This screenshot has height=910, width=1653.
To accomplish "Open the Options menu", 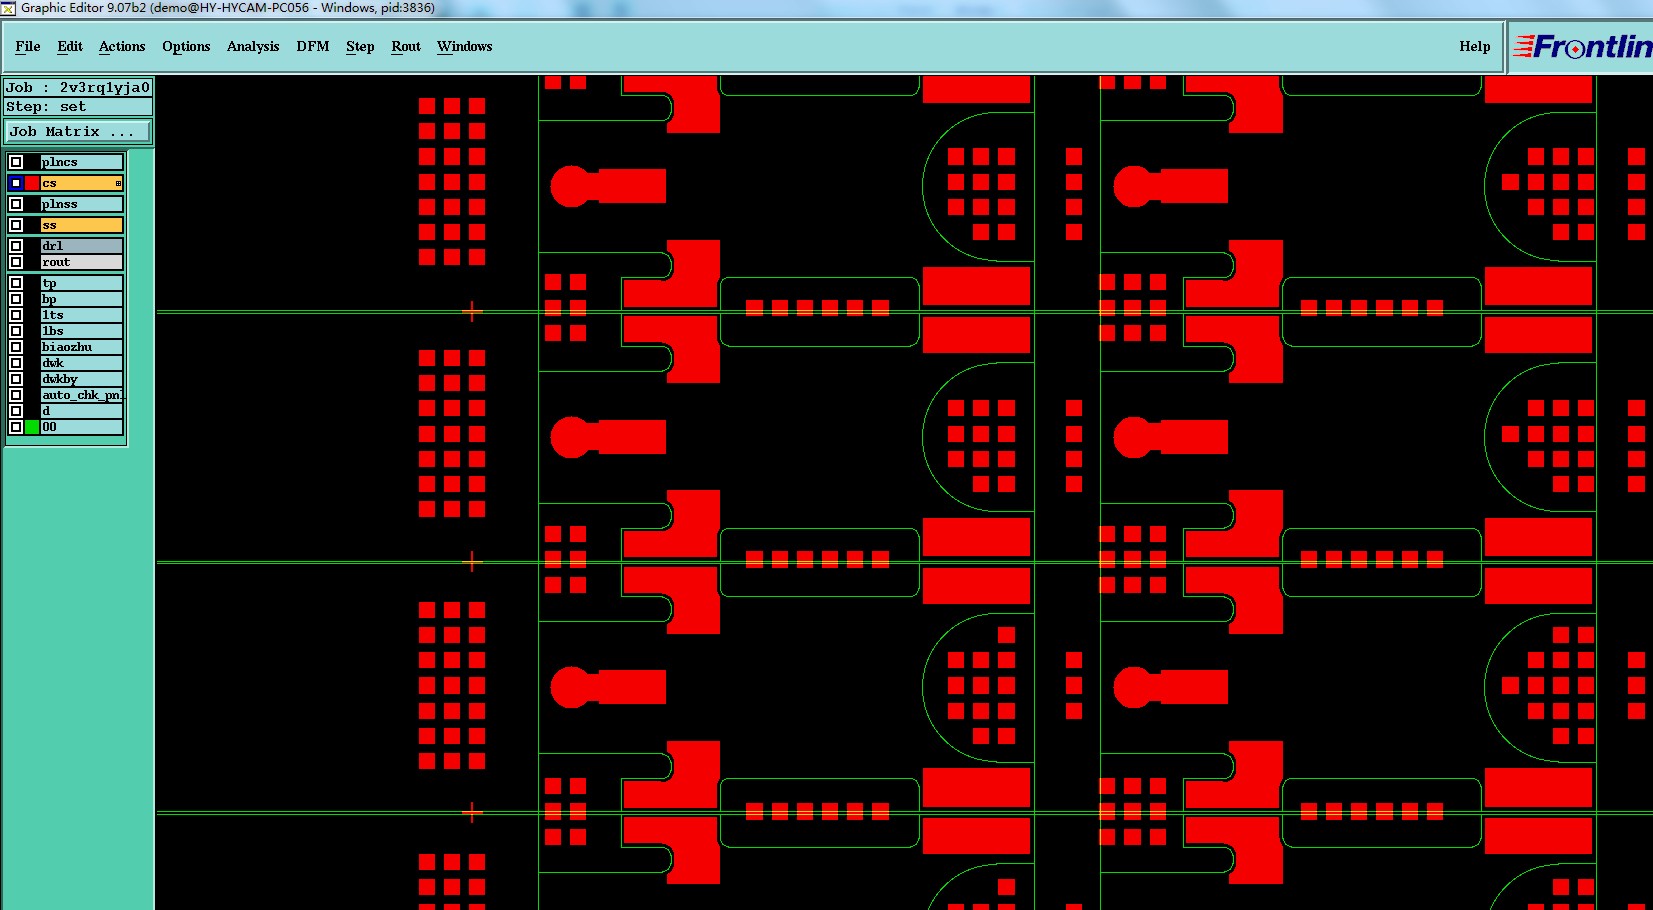I will coord(186,46).
